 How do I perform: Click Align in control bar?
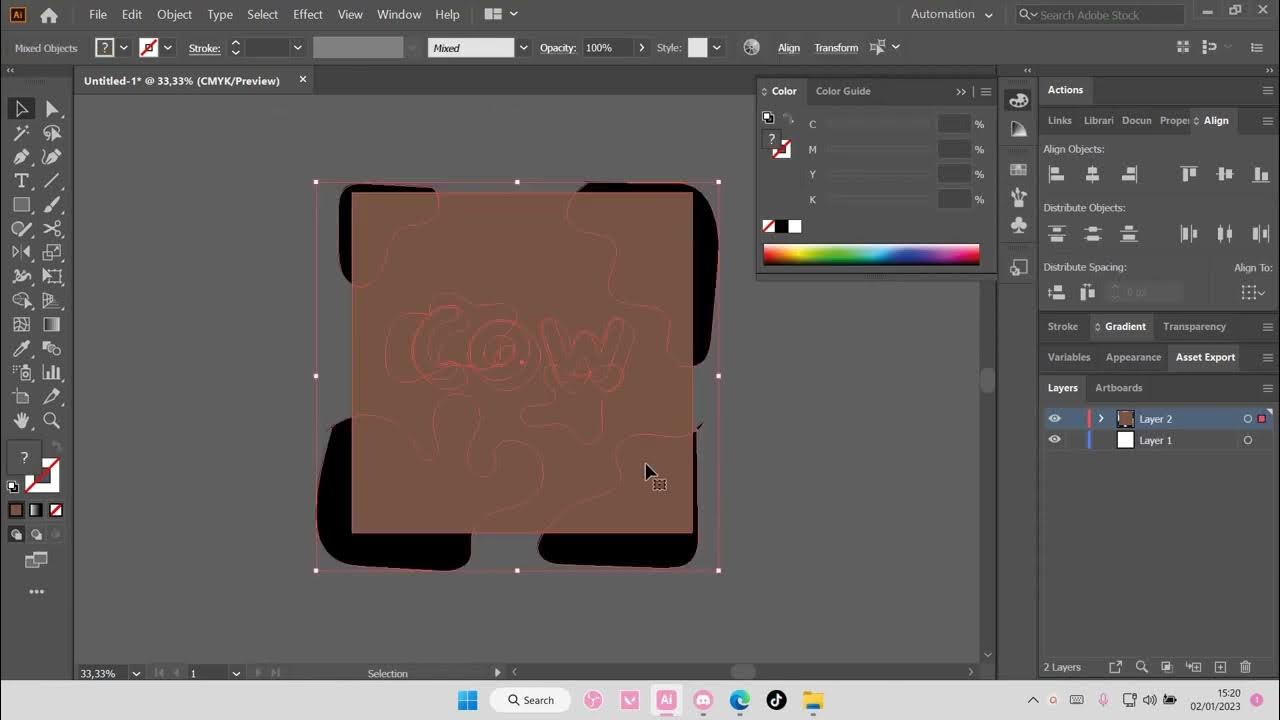pyautogui.click(x=789, y=48)
